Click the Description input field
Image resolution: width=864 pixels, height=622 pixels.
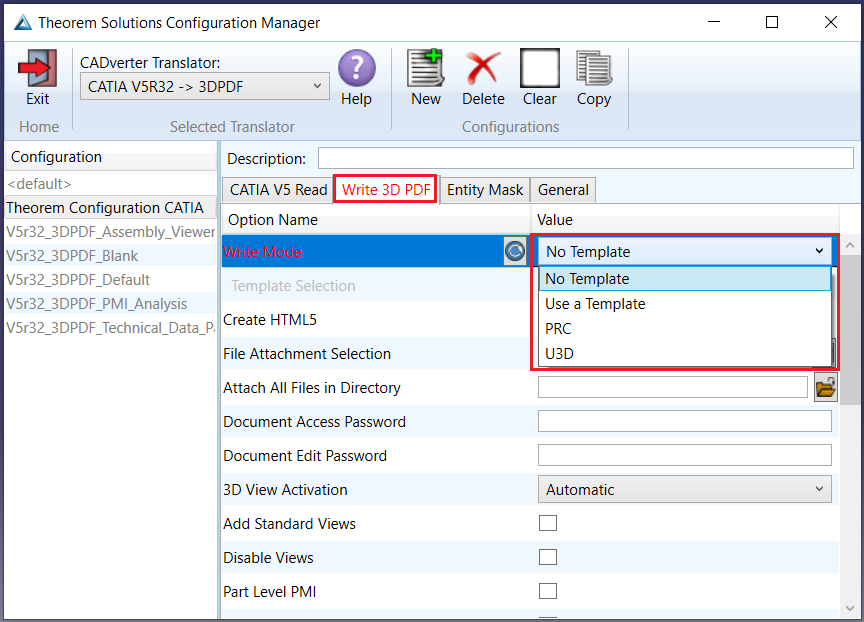[586, 158]
